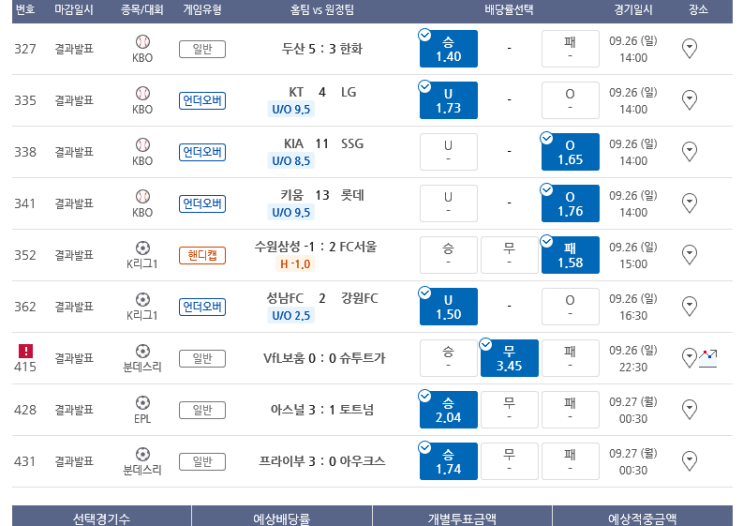This screenshot has height=526, width=743.
Task: Select 무 option for 수원삼성 vs FC서울
Action: click(x=509, y=255)
